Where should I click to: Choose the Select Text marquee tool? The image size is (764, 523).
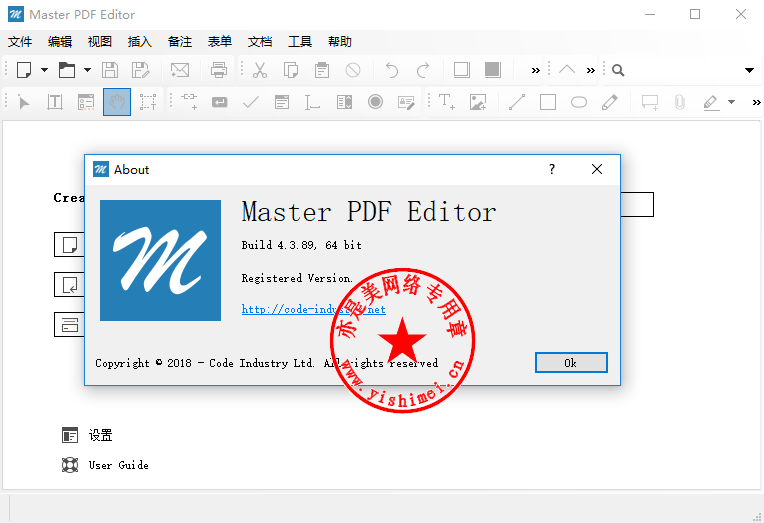(148, 102)
